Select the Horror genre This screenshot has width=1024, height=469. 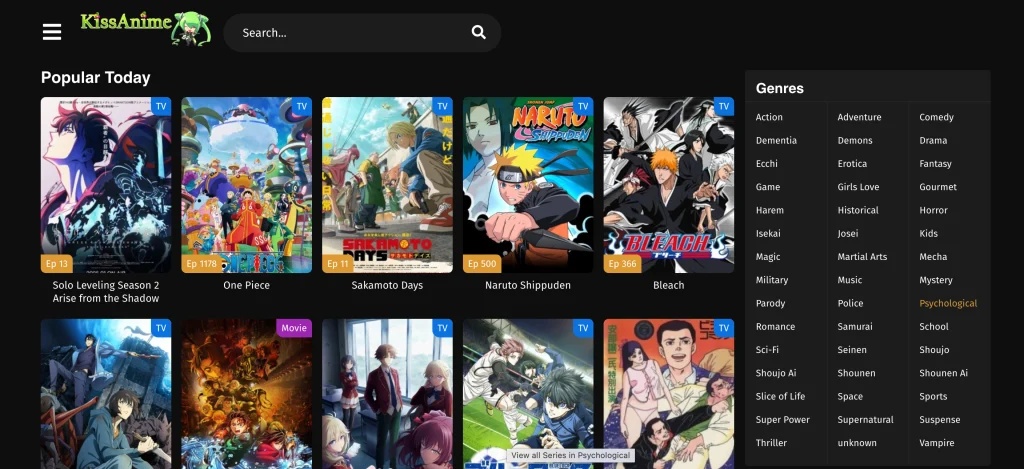click(x=933, y=210)
